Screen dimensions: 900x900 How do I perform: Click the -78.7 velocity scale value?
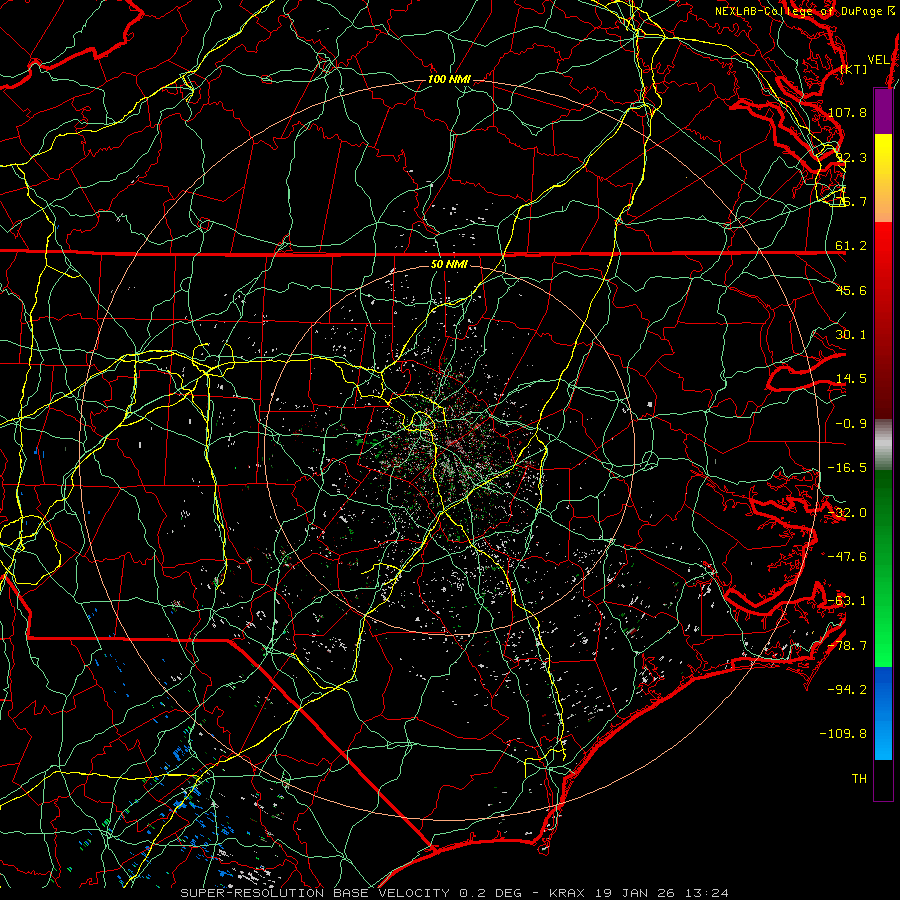click(847, 646)
